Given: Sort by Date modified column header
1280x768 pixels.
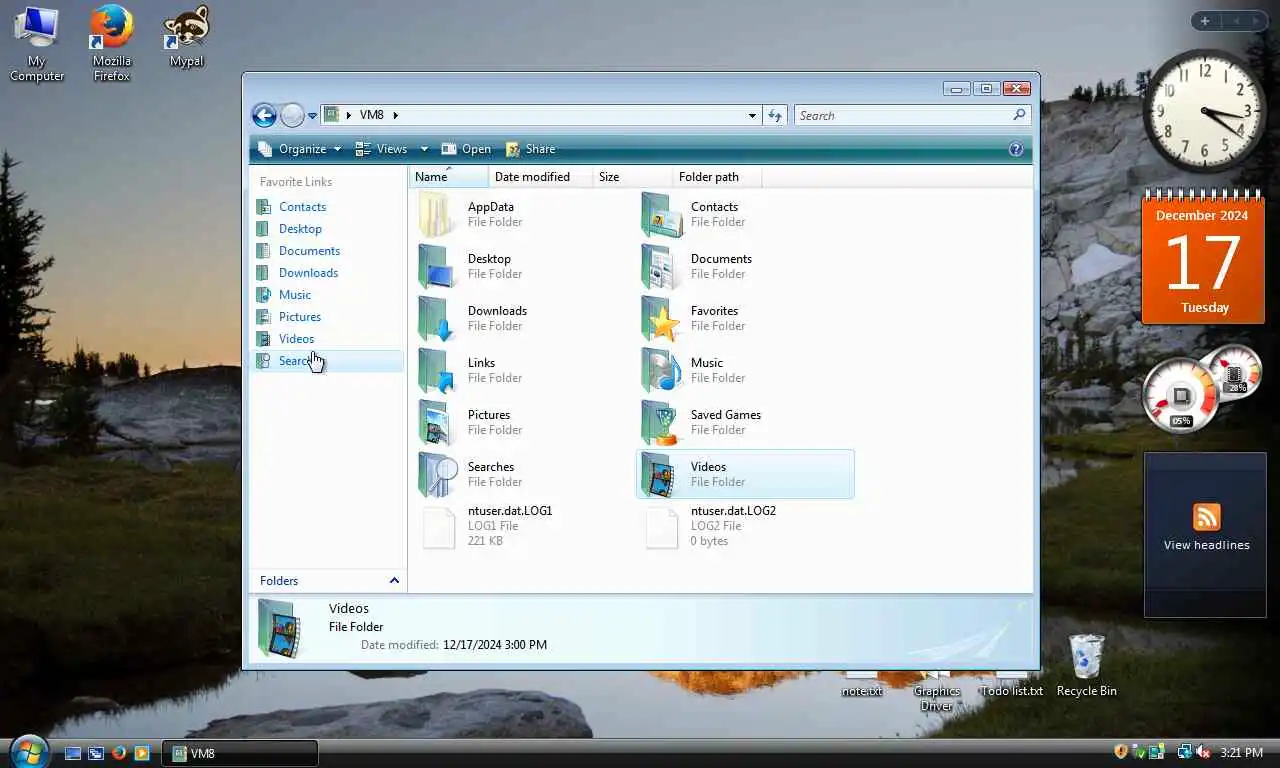Looking at the screenshot, I should [x=541, y=177].
